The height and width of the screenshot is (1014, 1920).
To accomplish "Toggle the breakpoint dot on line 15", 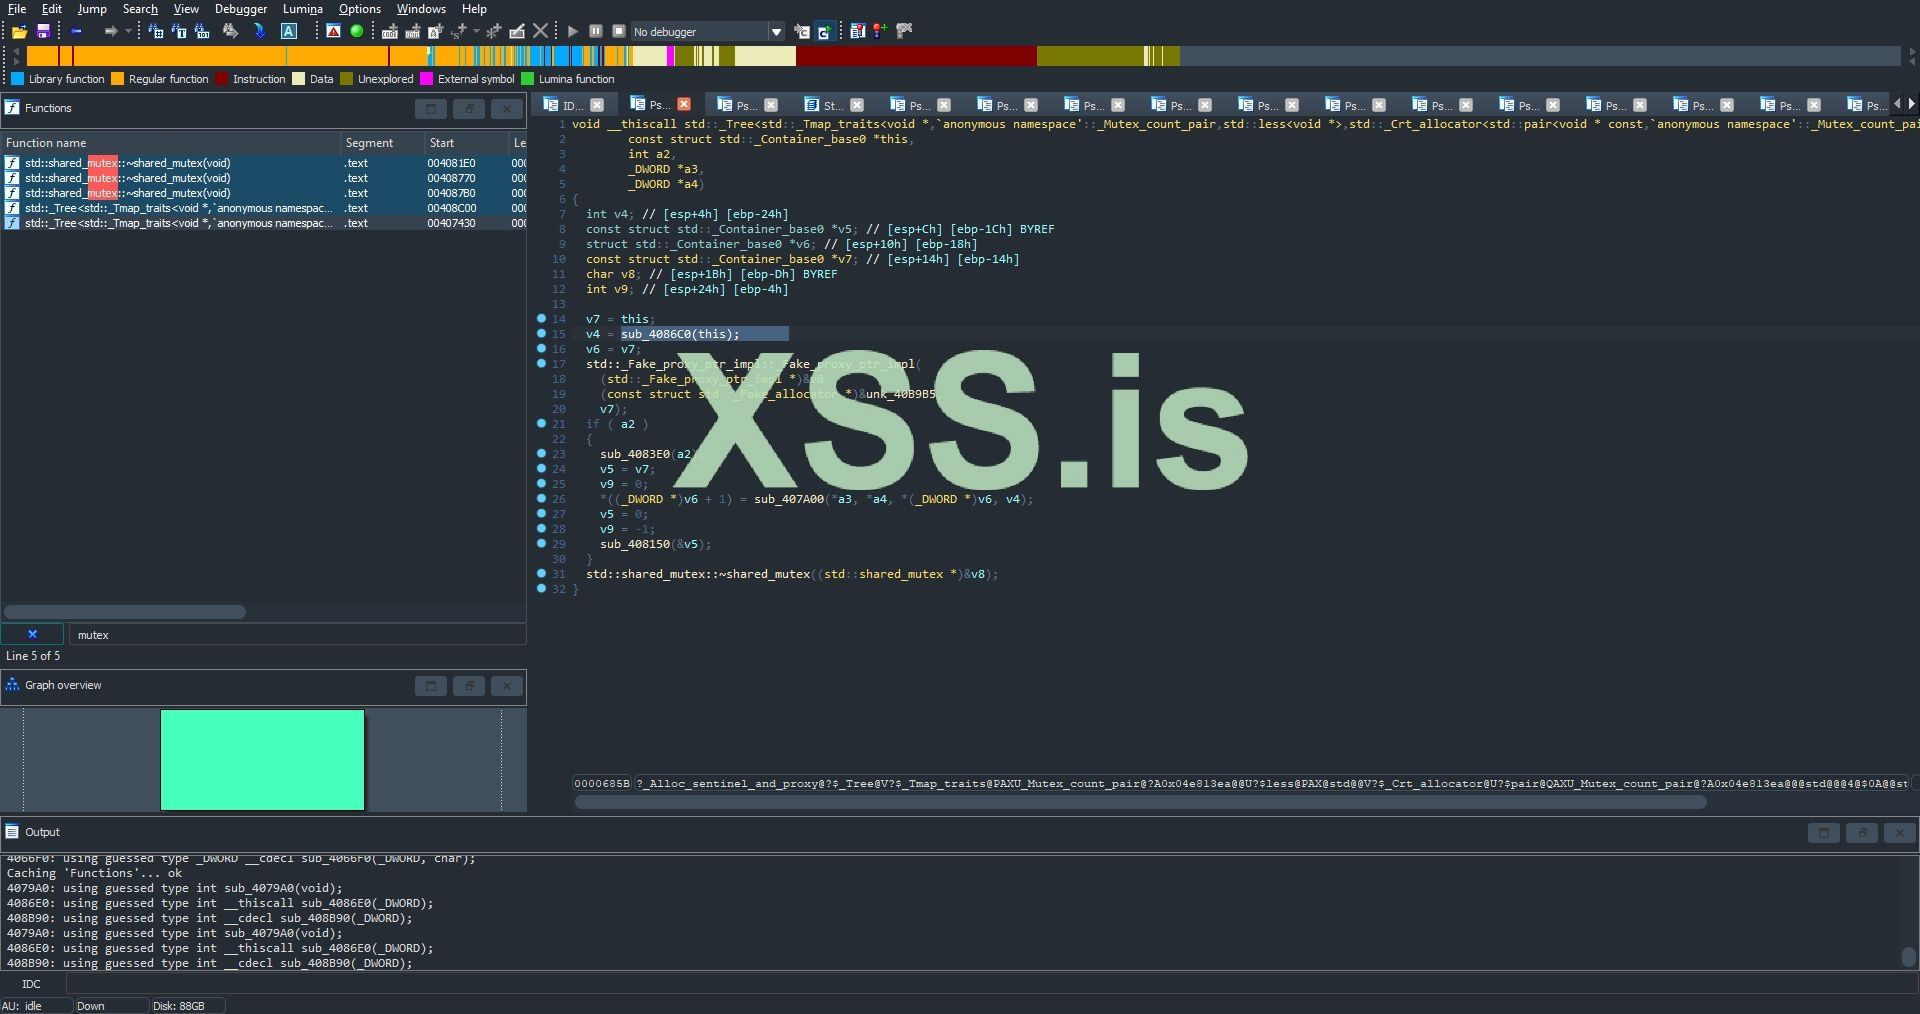I will [541, 334].
